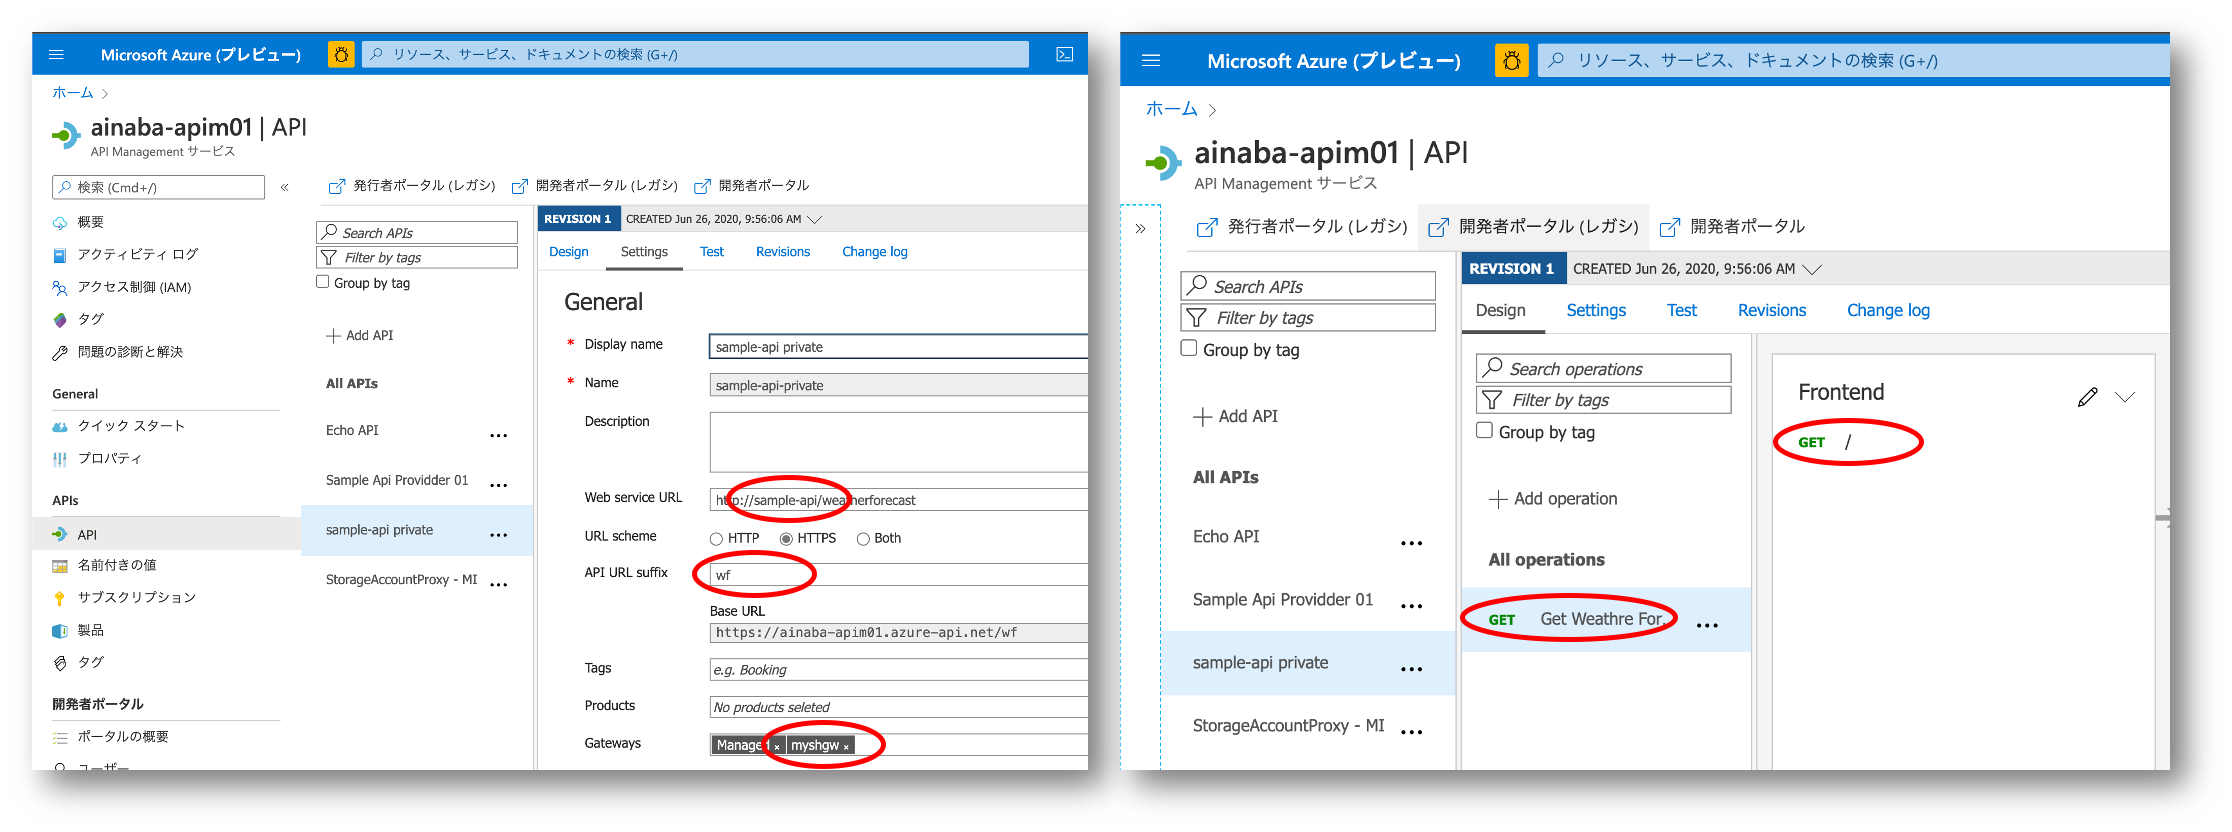Click GET / frontend operation
Screen dimensions: 2232x832
click(1825, 443)
